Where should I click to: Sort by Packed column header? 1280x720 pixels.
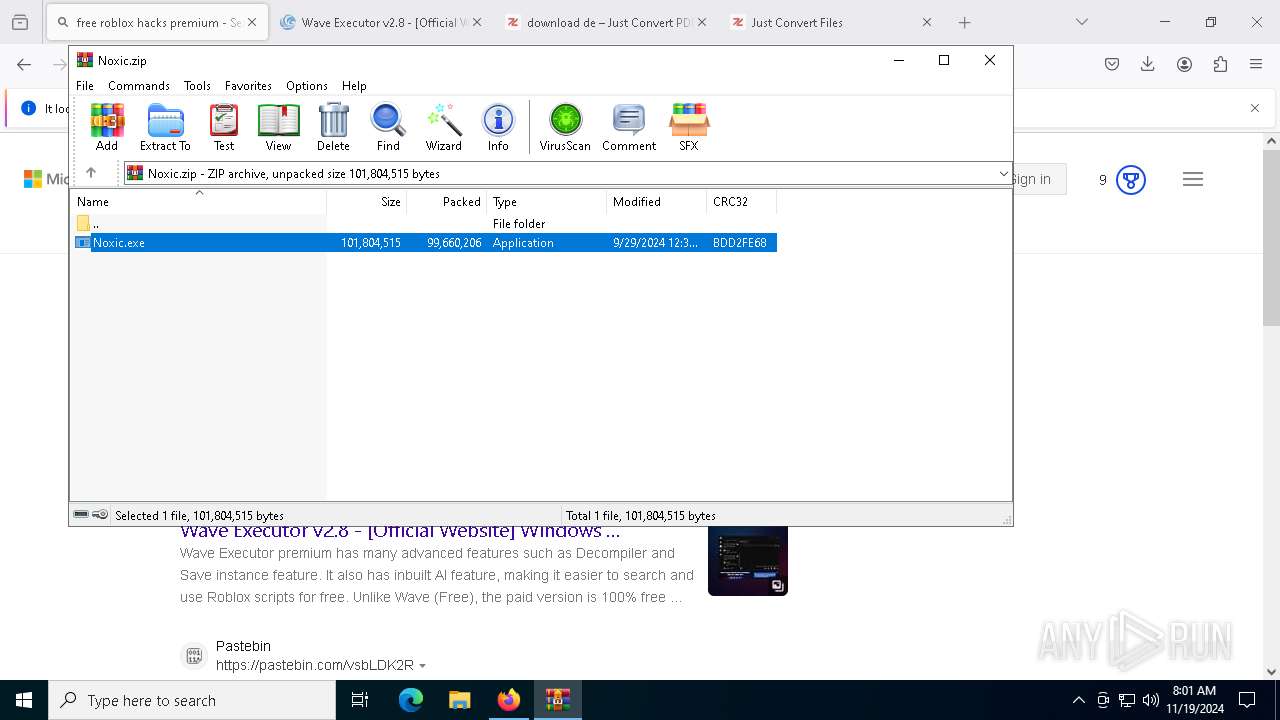click(x=447, y=202)
